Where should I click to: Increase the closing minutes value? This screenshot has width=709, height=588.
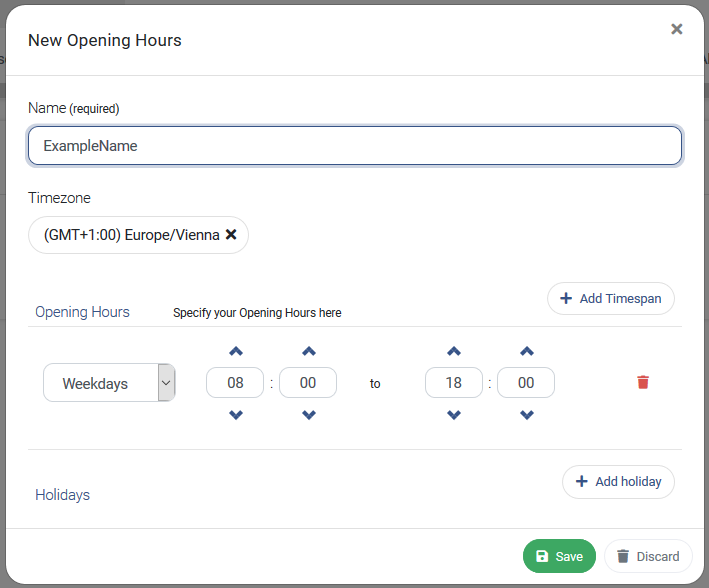527,351
